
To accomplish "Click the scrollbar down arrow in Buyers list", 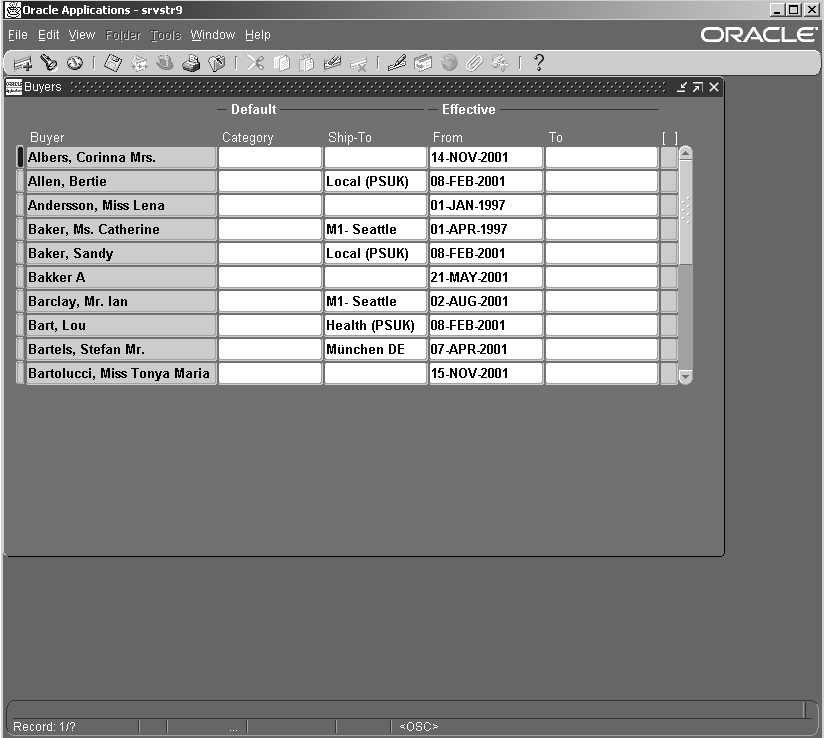I will pyautogui.click(x=685, y=377).
